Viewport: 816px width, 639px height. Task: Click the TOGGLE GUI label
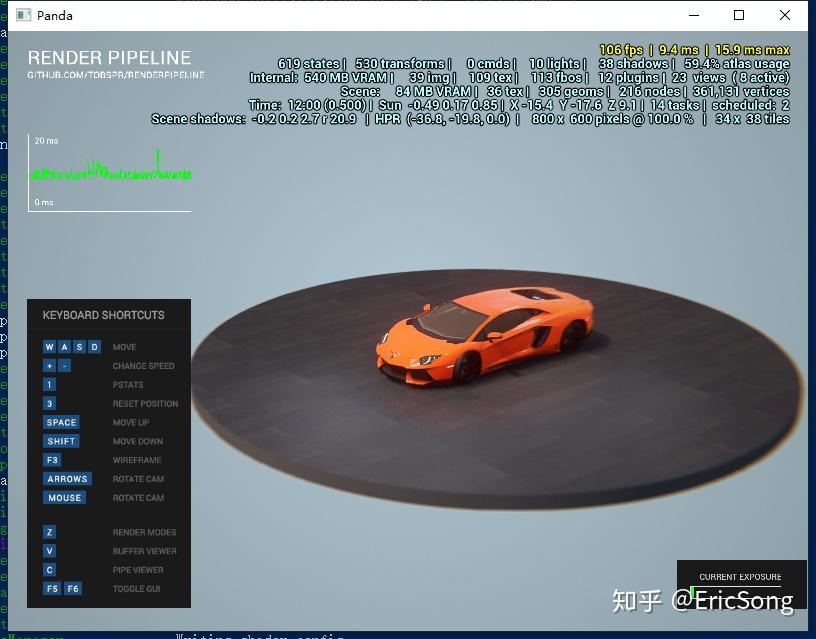137,589
